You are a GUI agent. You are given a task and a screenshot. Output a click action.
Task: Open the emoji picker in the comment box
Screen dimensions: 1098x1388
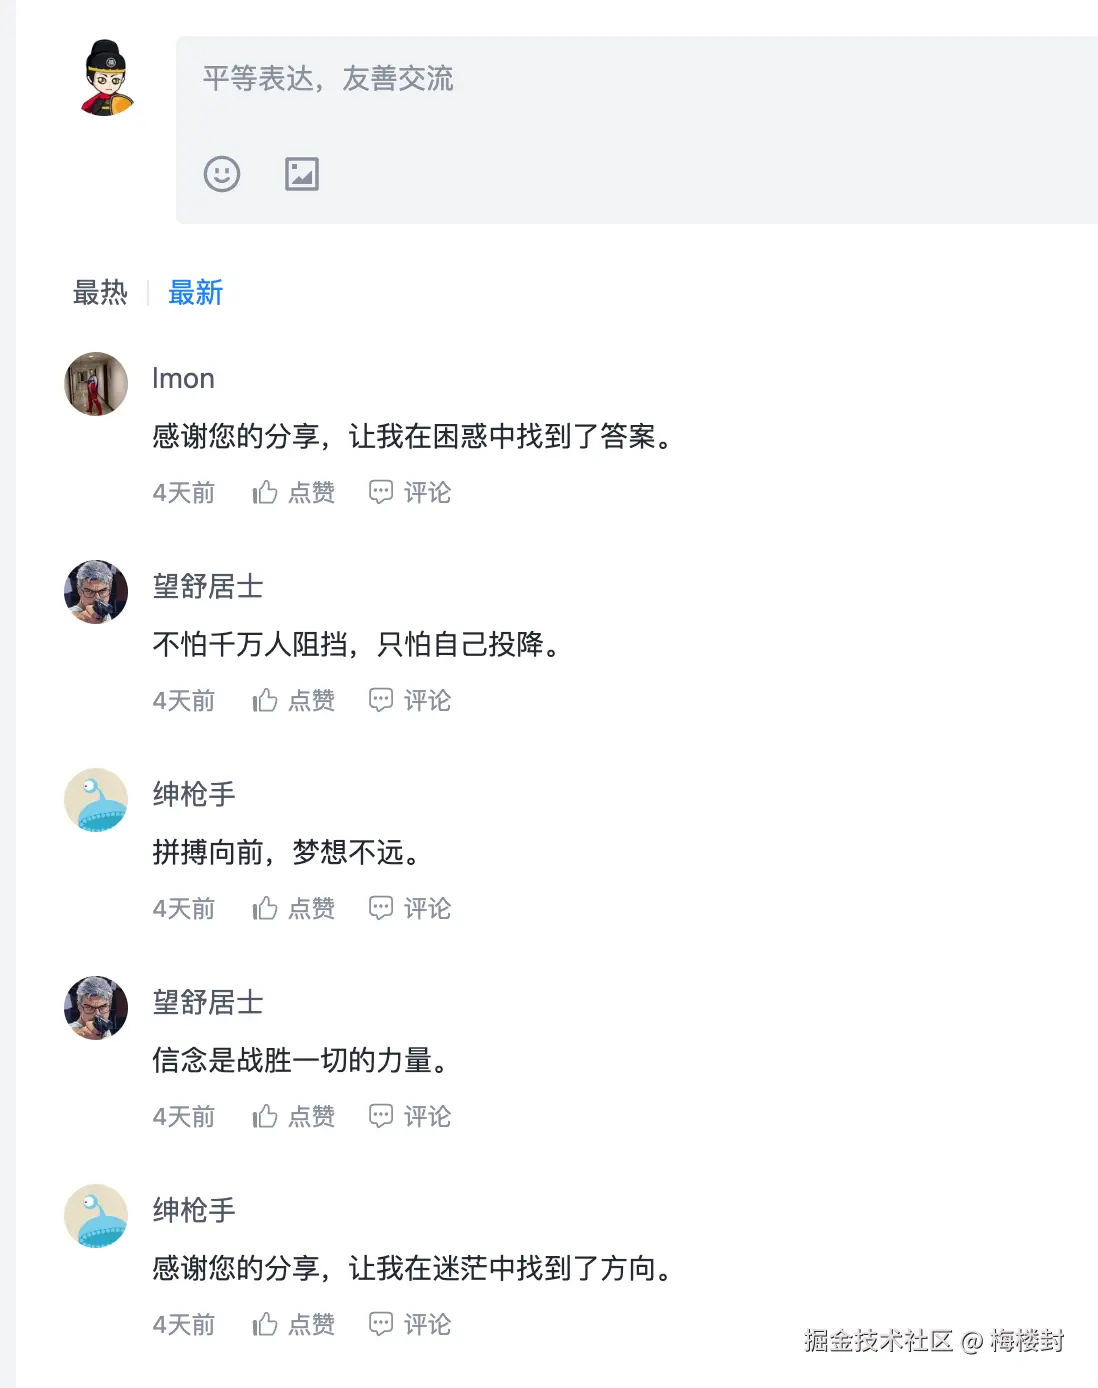click(x=221, y=174)
